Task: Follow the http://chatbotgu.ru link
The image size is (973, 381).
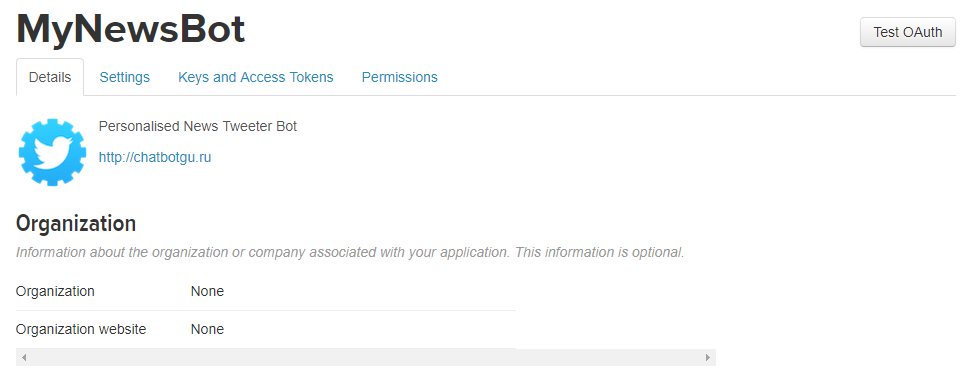Action: 155,158
